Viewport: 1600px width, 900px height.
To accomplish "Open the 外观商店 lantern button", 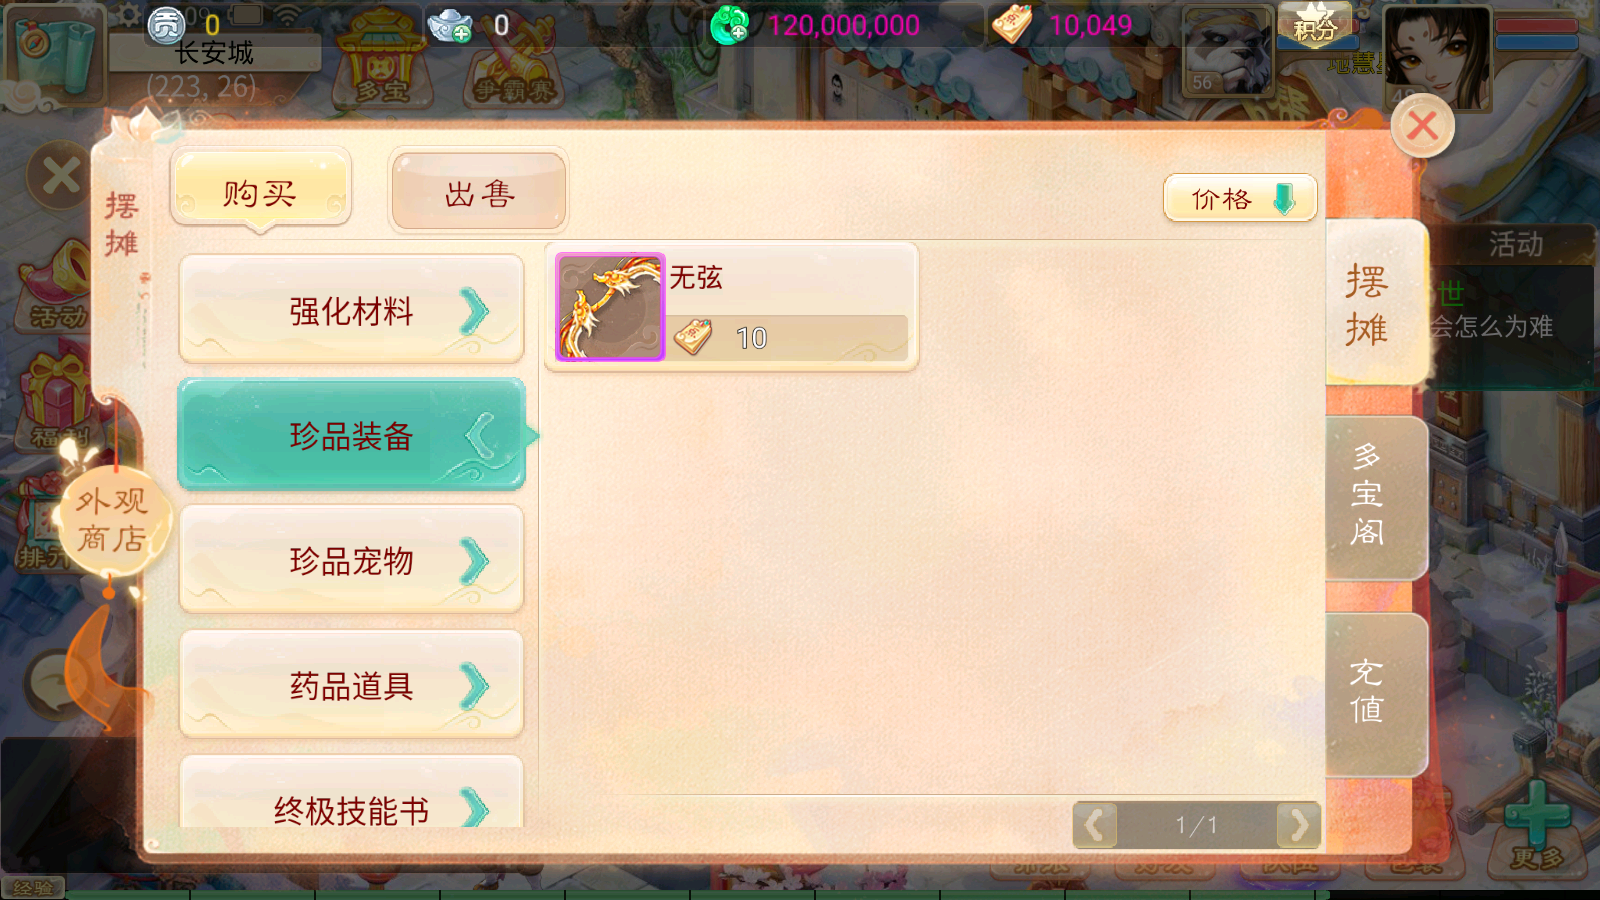I will tap(112, 520).
